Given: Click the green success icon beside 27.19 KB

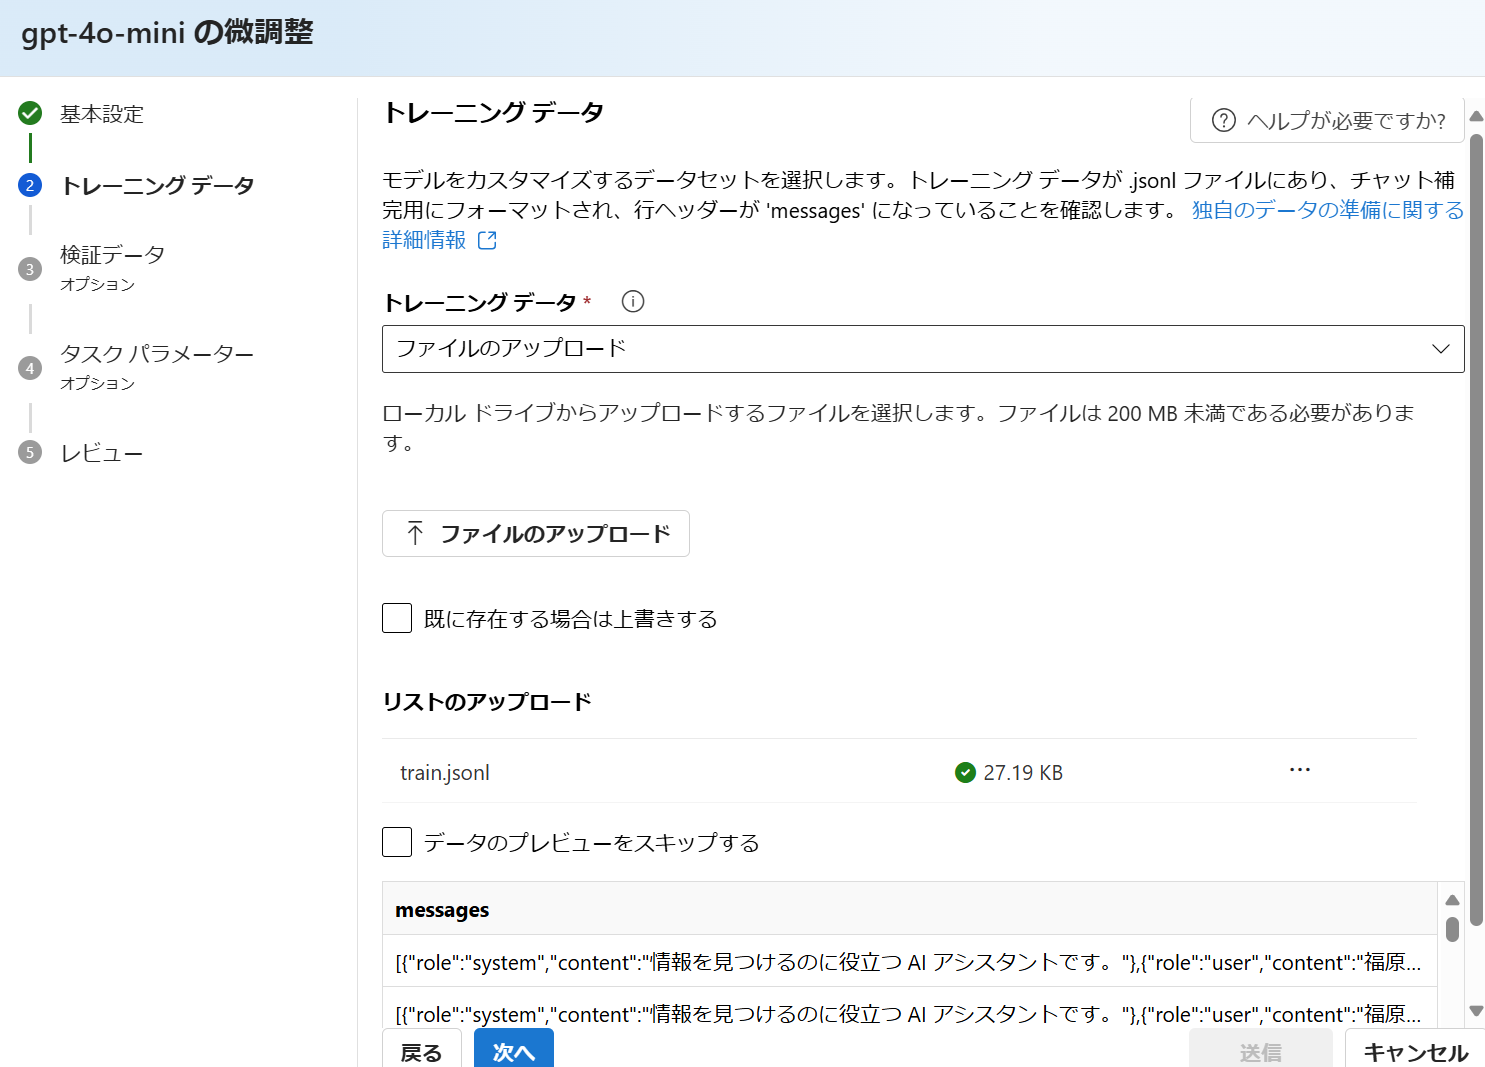Looking at the screenshot, I should (x=965, y=772).
